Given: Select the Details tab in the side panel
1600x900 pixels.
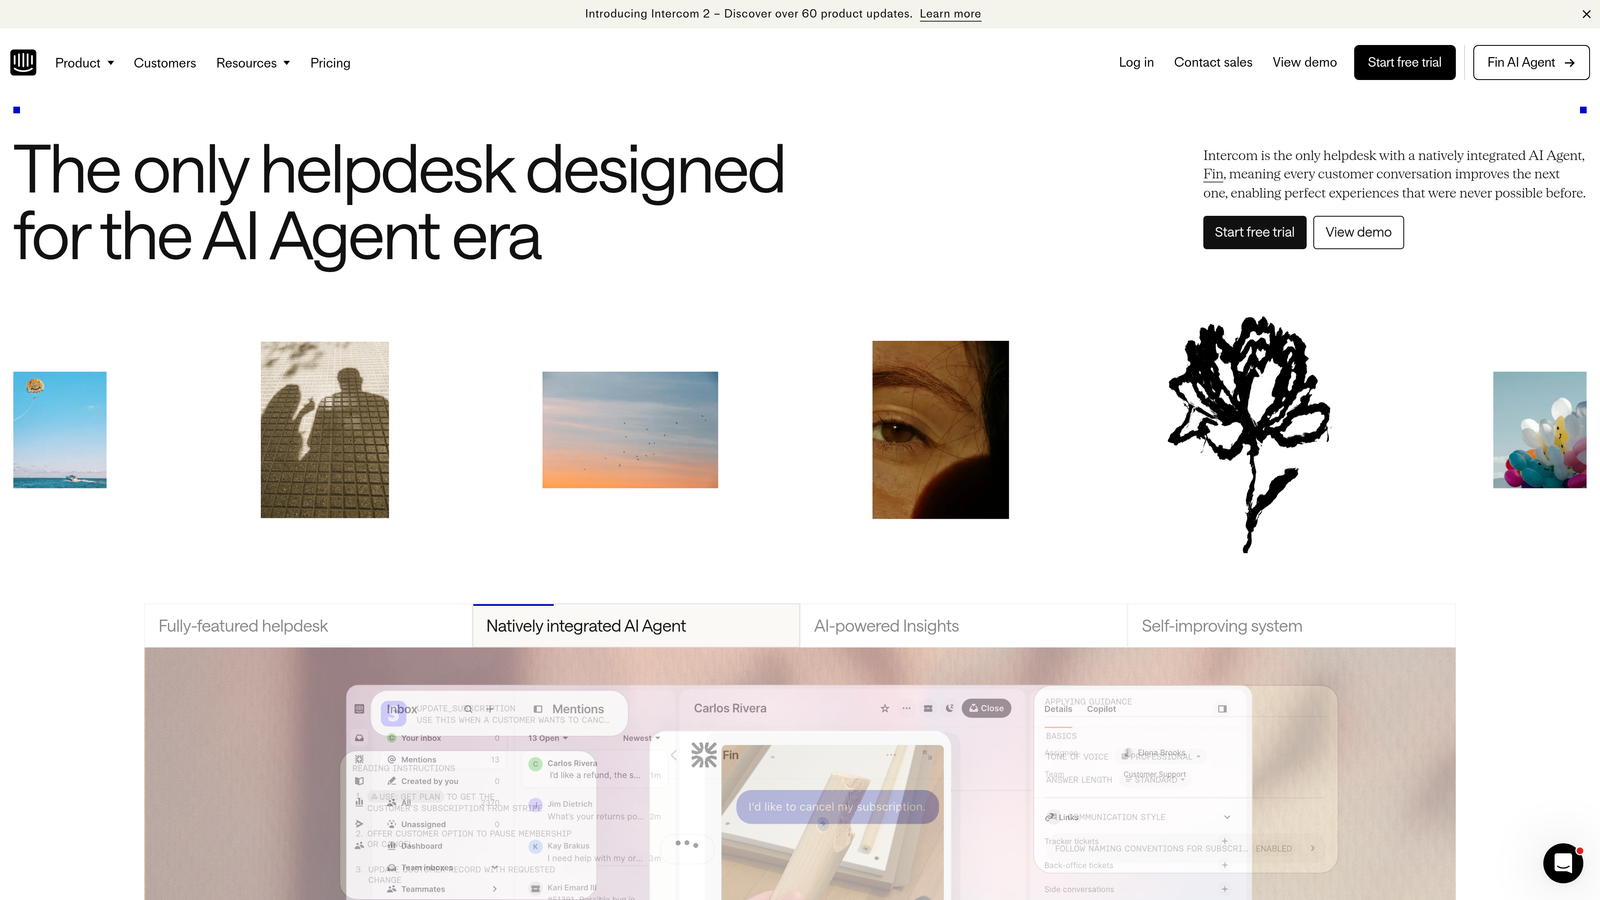Looking at the screenshot, I should [1058, 709].
